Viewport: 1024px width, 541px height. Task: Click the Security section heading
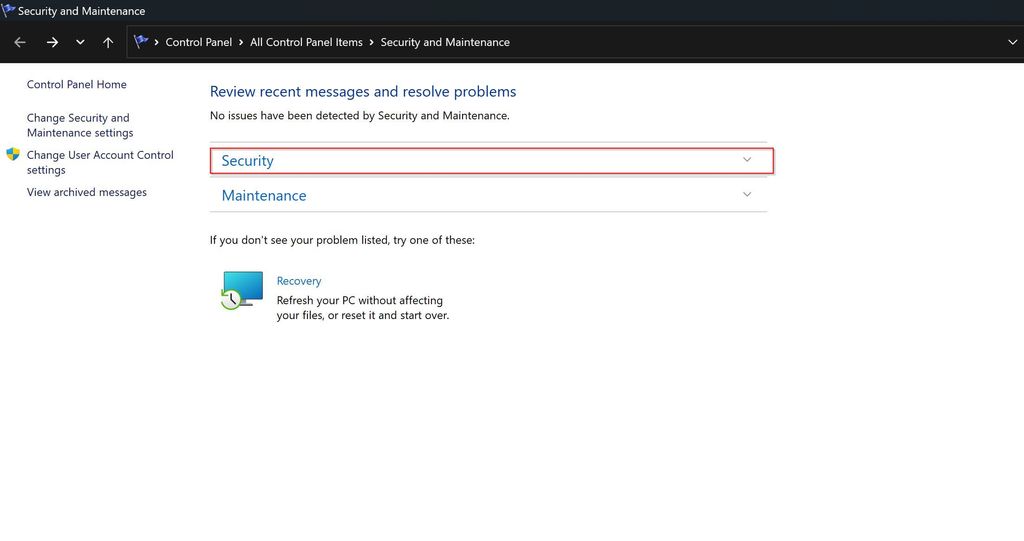tap(248, 161)
